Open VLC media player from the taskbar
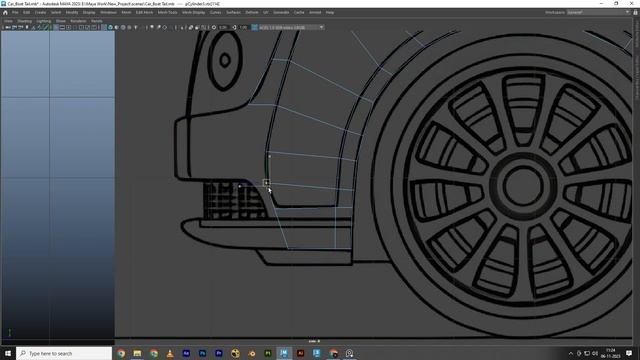 click(x=170, y=353)
